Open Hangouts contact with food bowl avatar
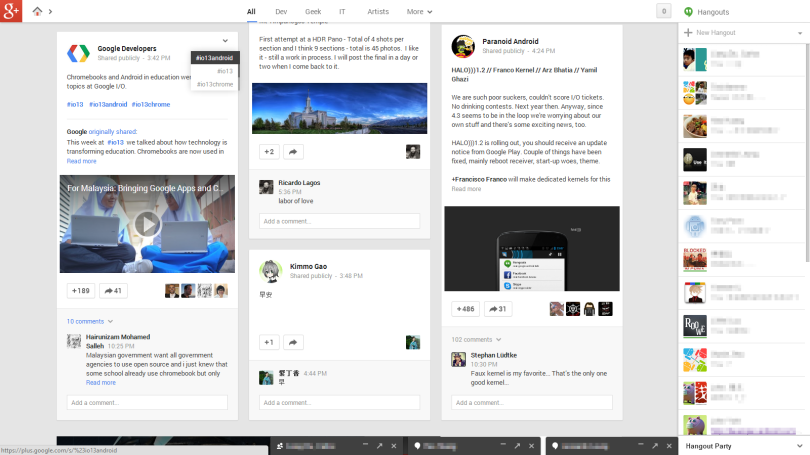 coord(695,127)
